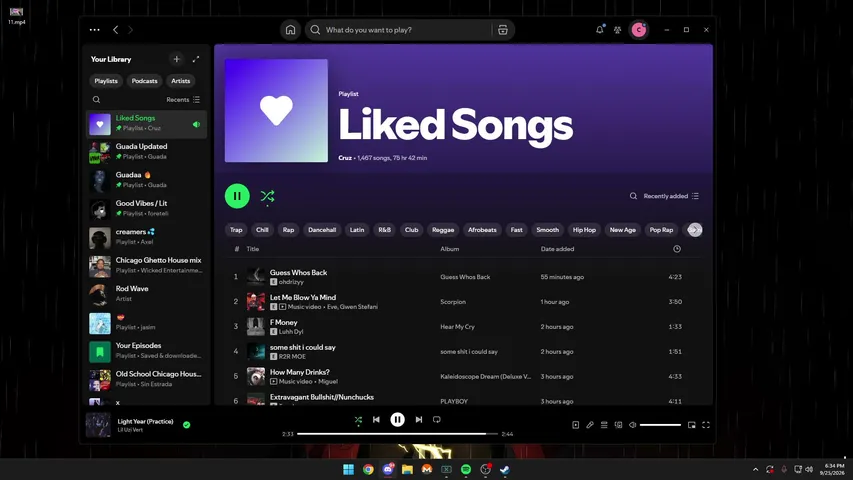
Task: Open the Recently added sort dropdown
Action: tap(671, 196)
